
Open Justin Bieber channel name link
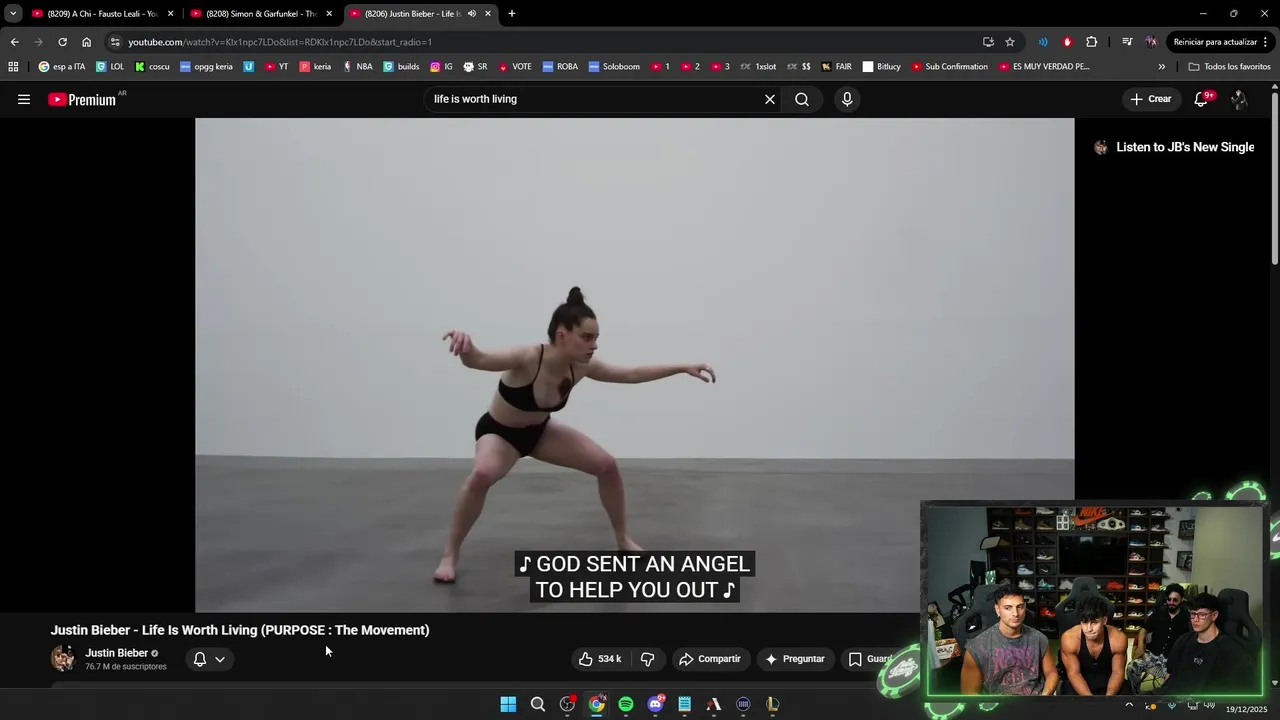tap(116, 653)
